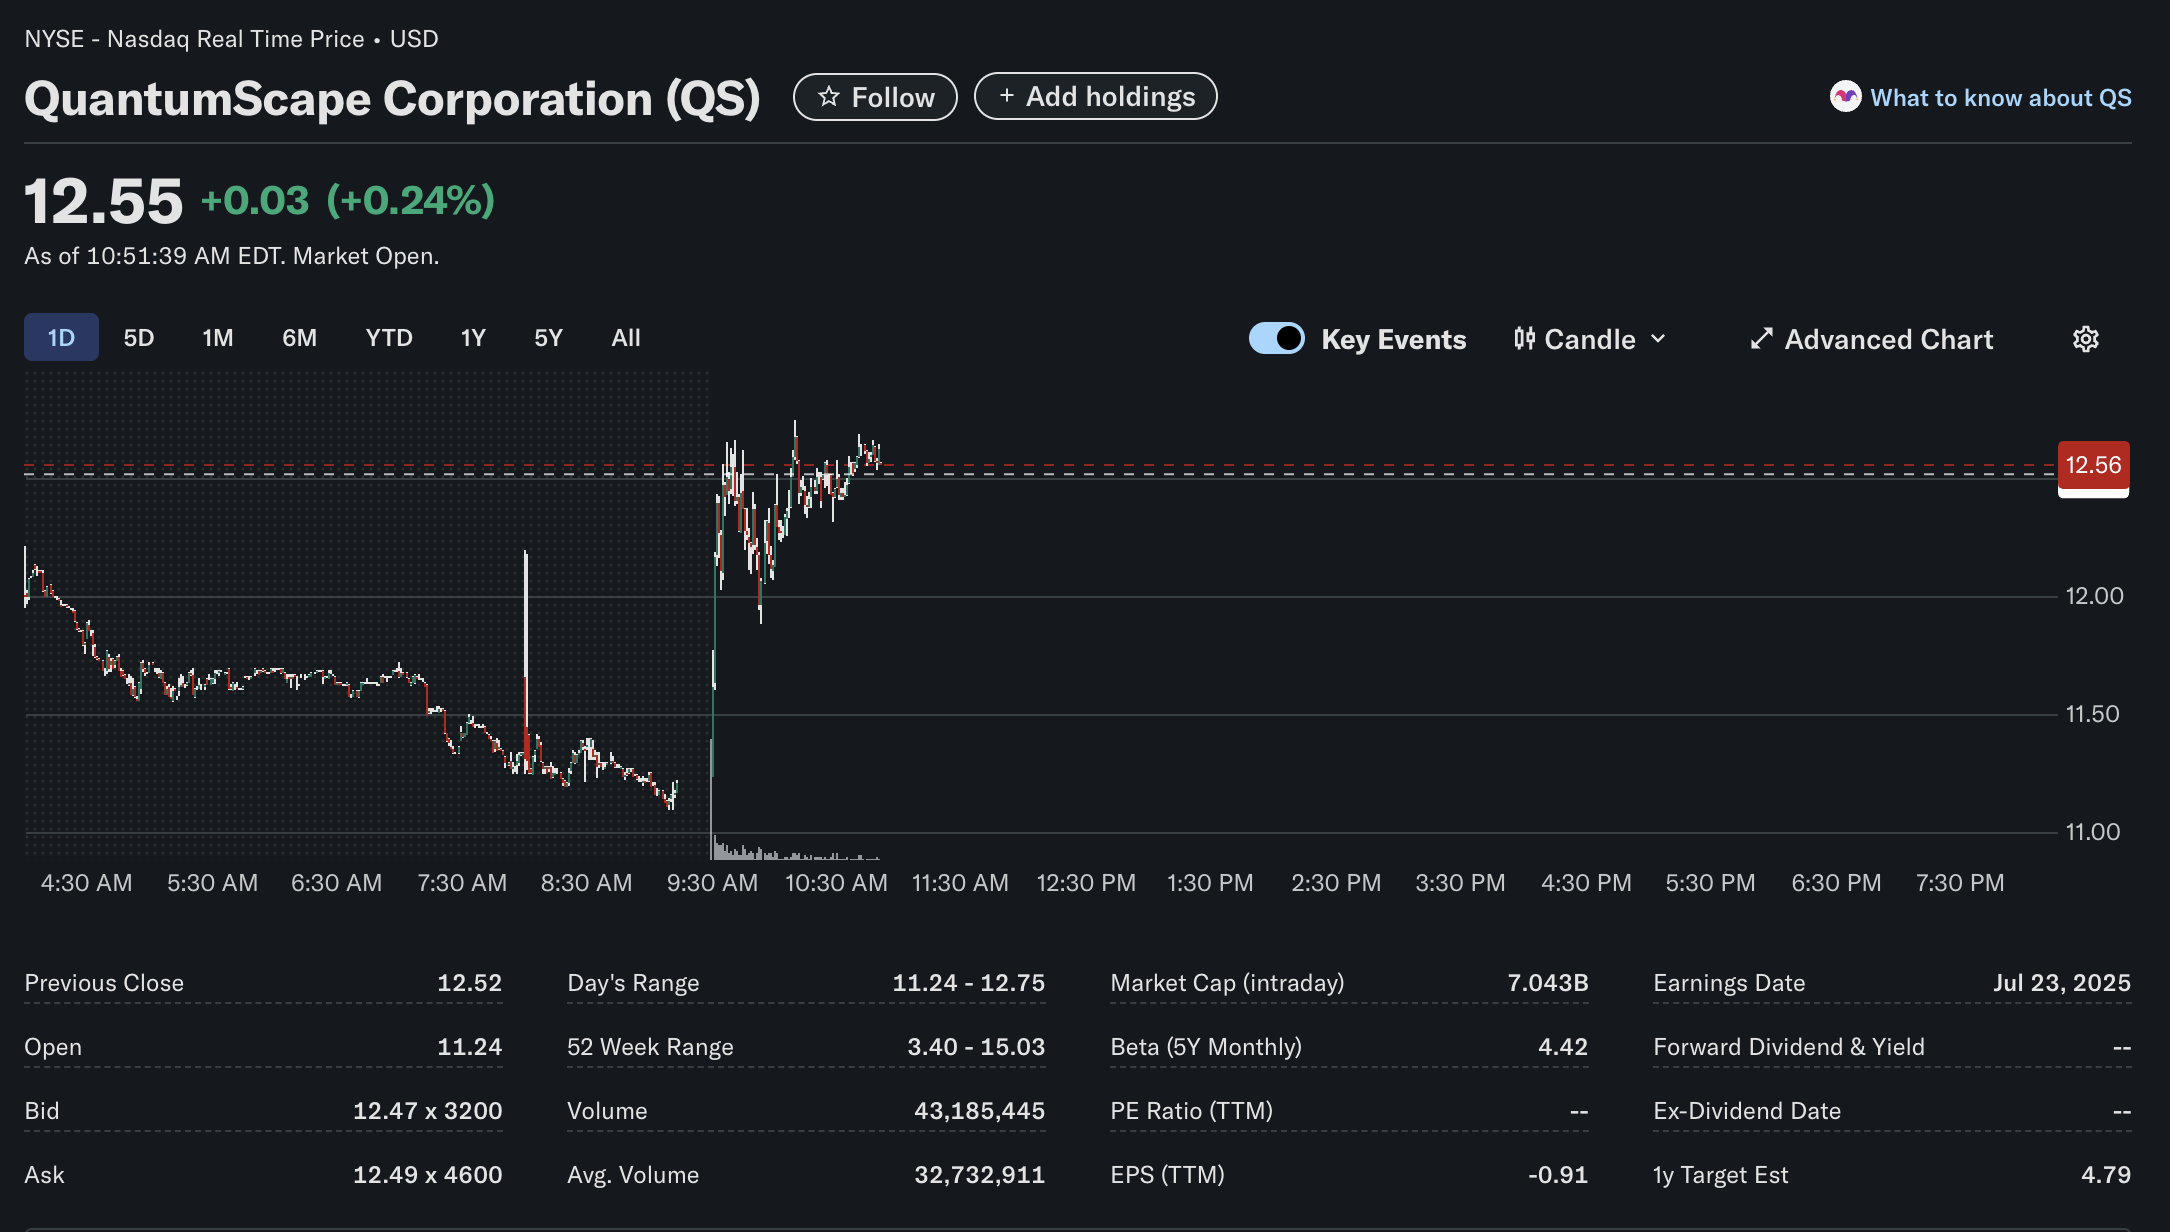Screen dimensions: 2170x1232
Task: Switch to the 1Y time range
Action: tap(473, 338)
